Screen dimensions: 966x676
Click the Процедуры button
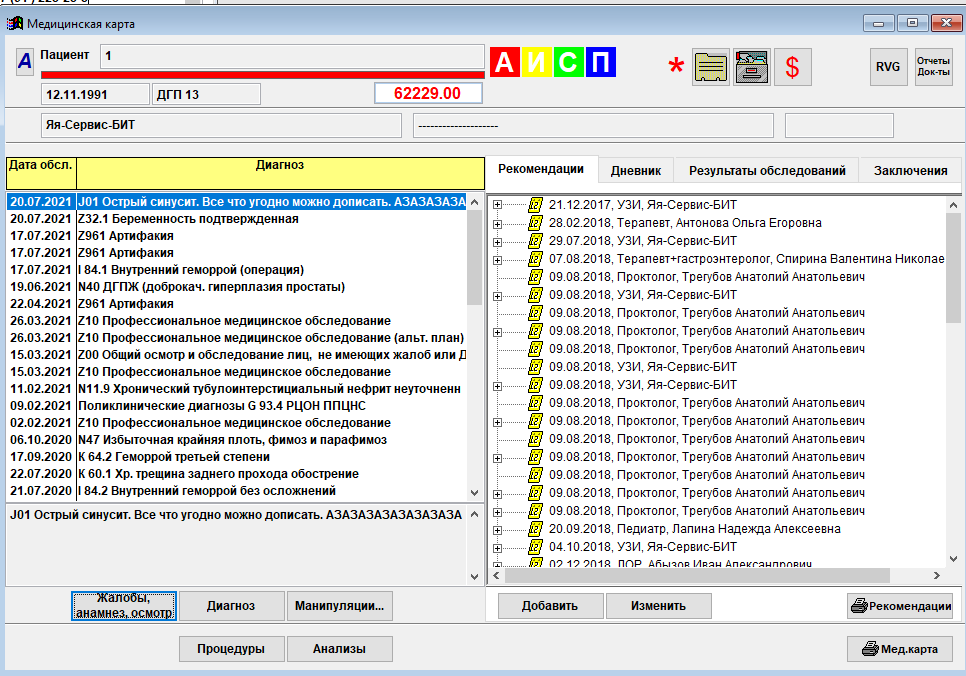[231, 649]
